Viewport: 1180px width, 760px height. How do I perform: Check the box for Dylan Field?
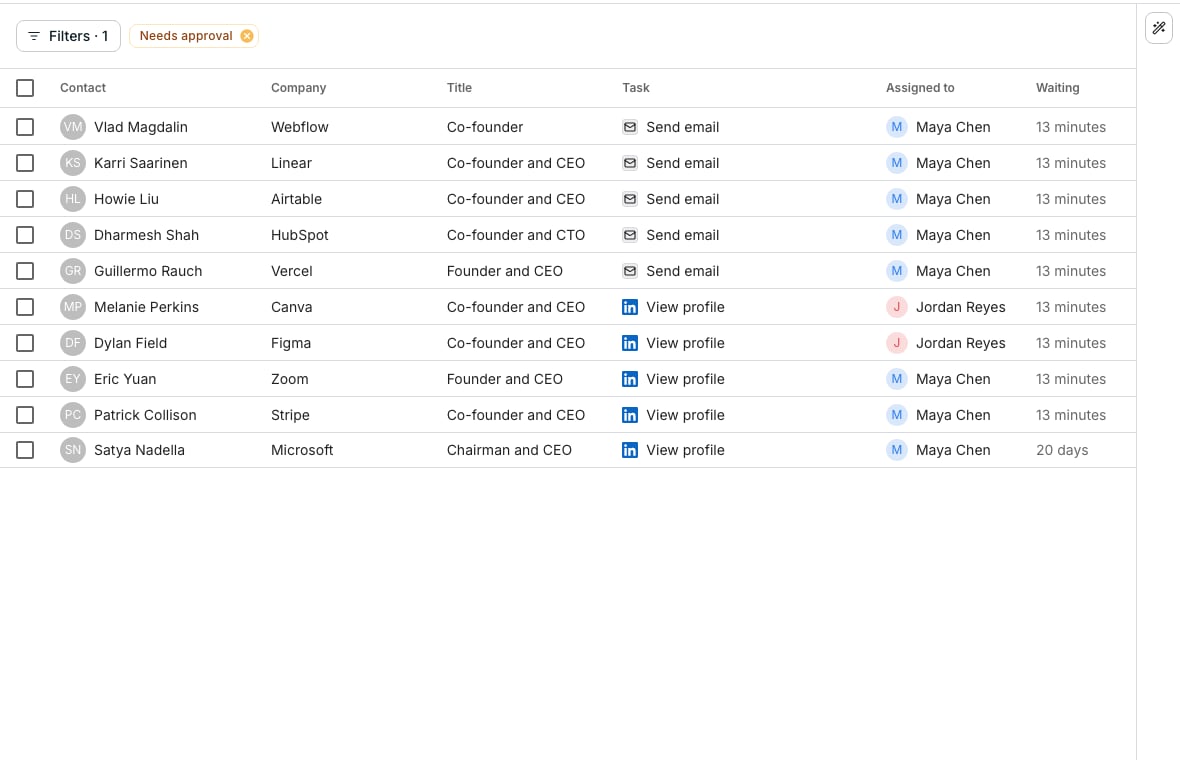[25, 343]
